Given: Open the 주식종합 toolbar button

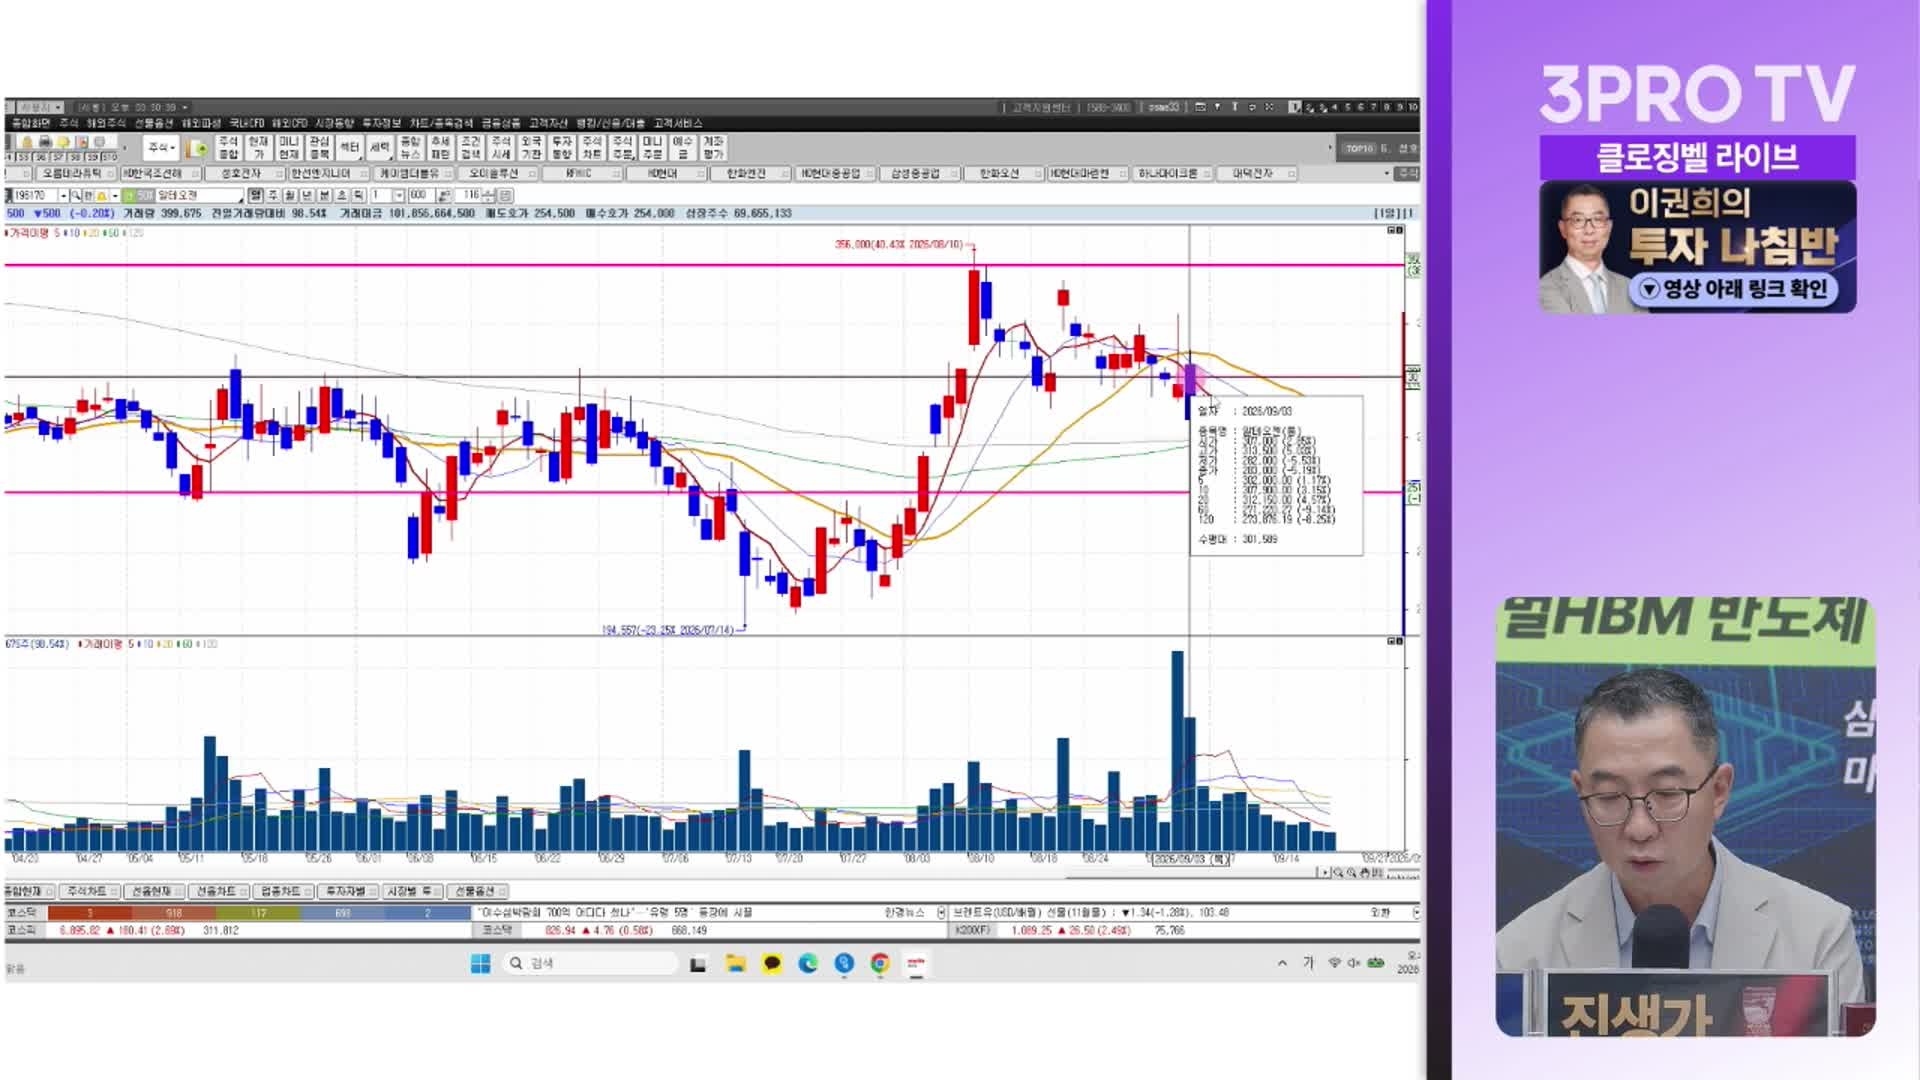Looking at the screenshot, I should coord(228,148).
